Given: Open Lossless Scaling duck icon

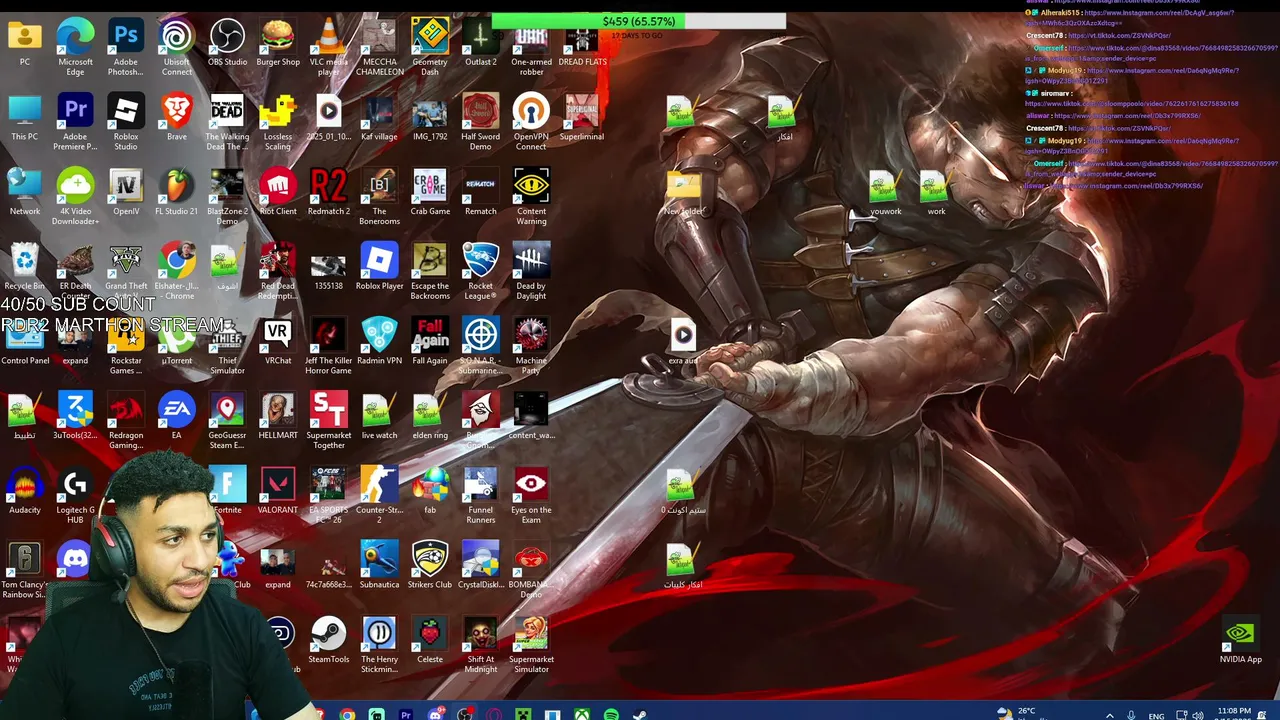Looking at the screenshot, I should (278, 122).
